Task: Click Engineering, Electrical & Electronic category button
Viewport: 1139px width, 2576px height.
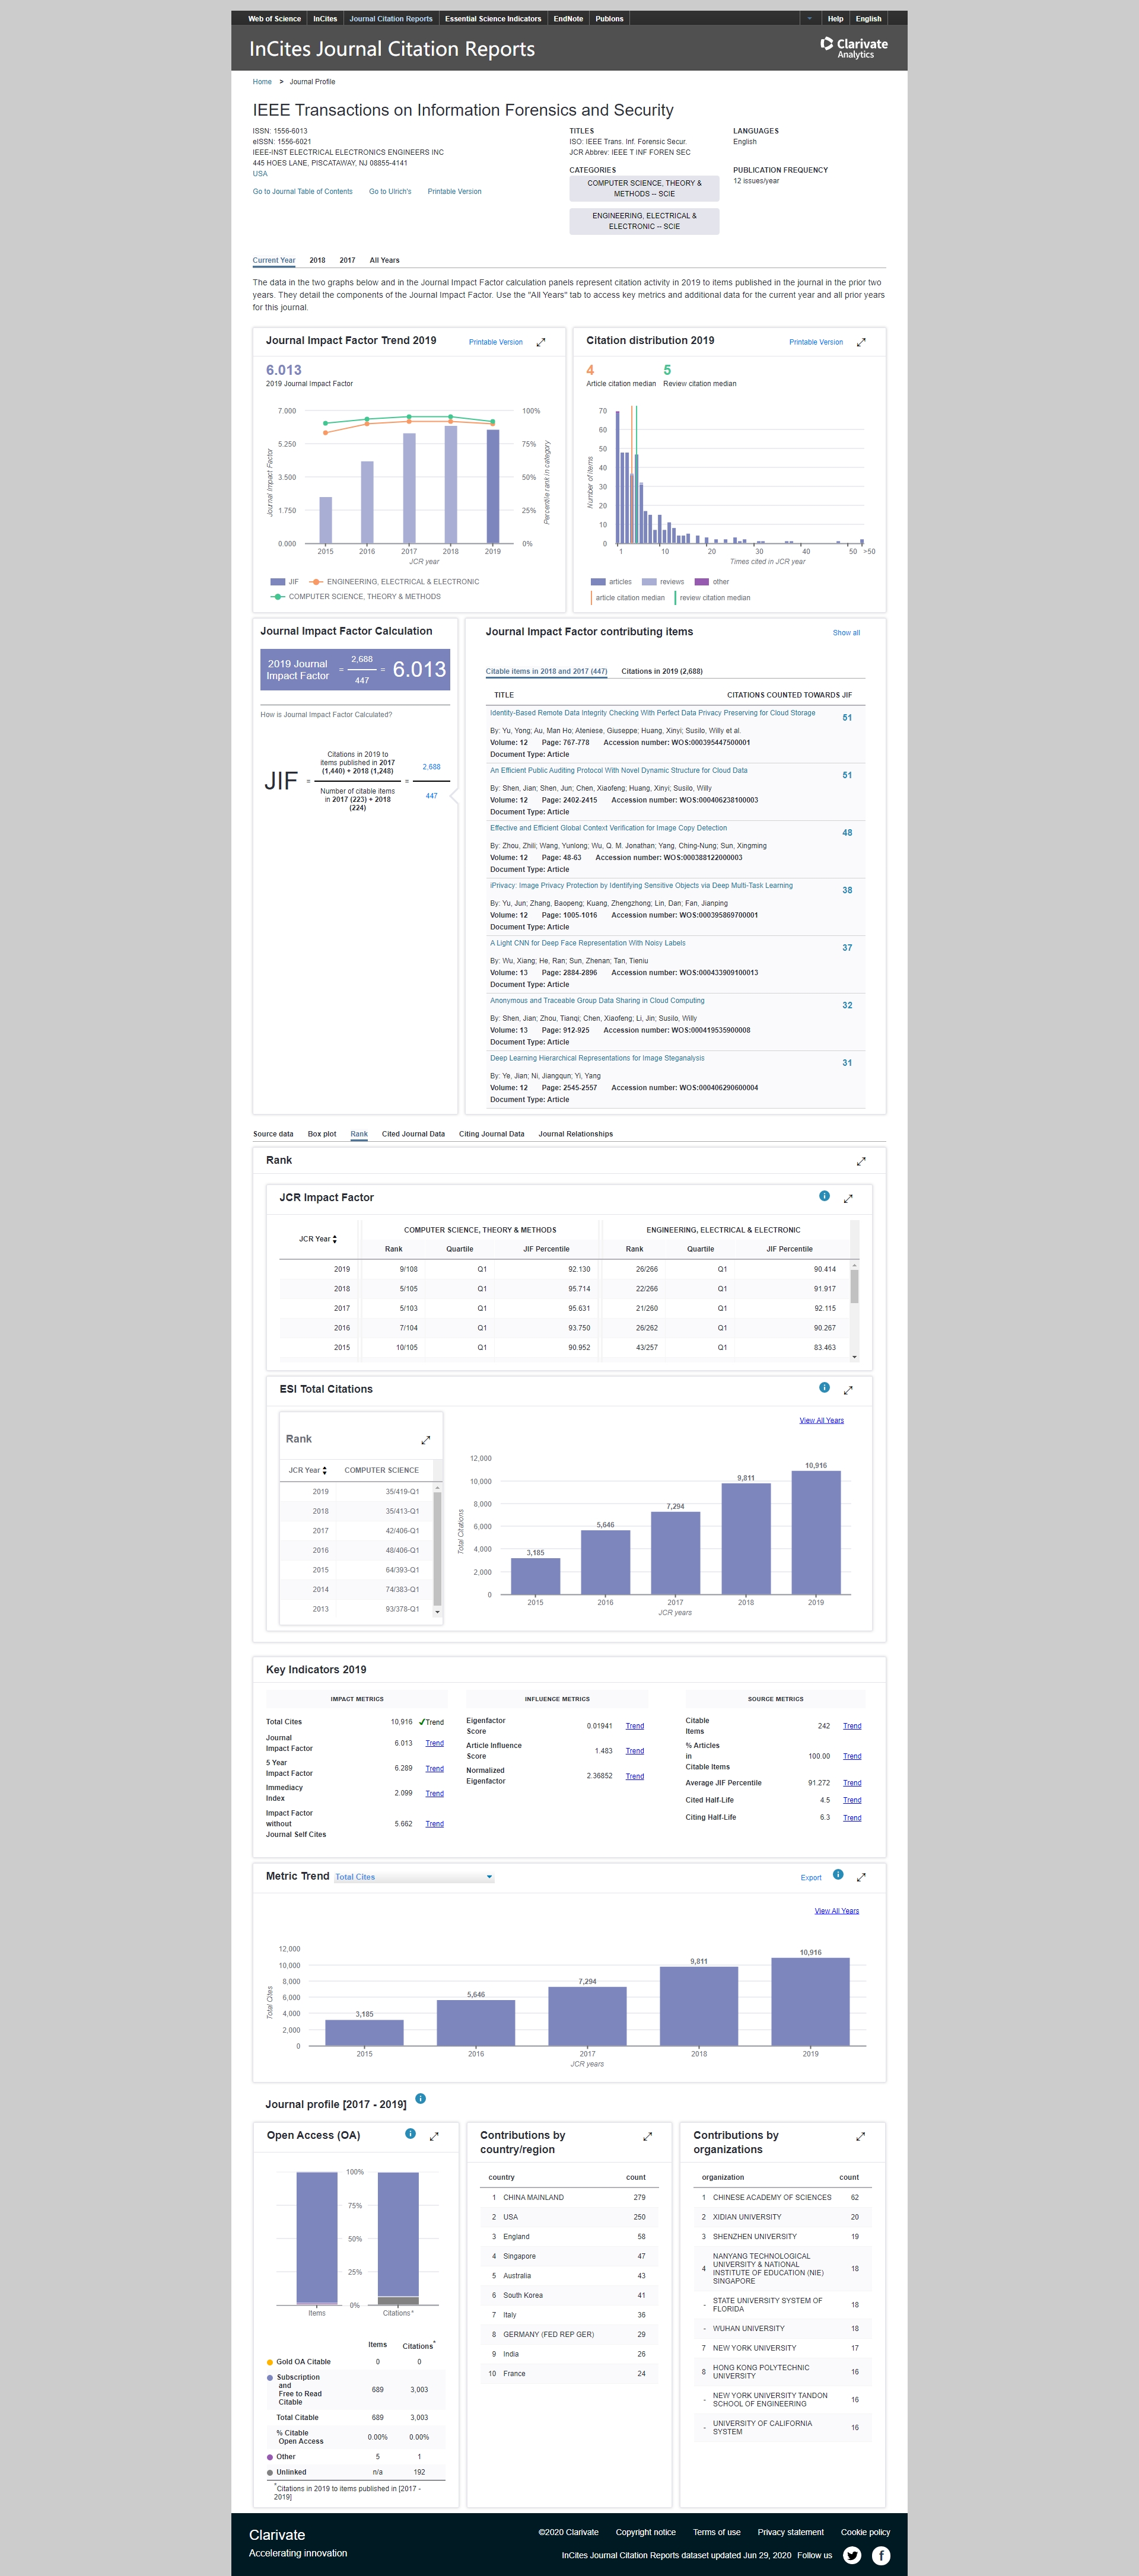Action: tap(644, 221)
